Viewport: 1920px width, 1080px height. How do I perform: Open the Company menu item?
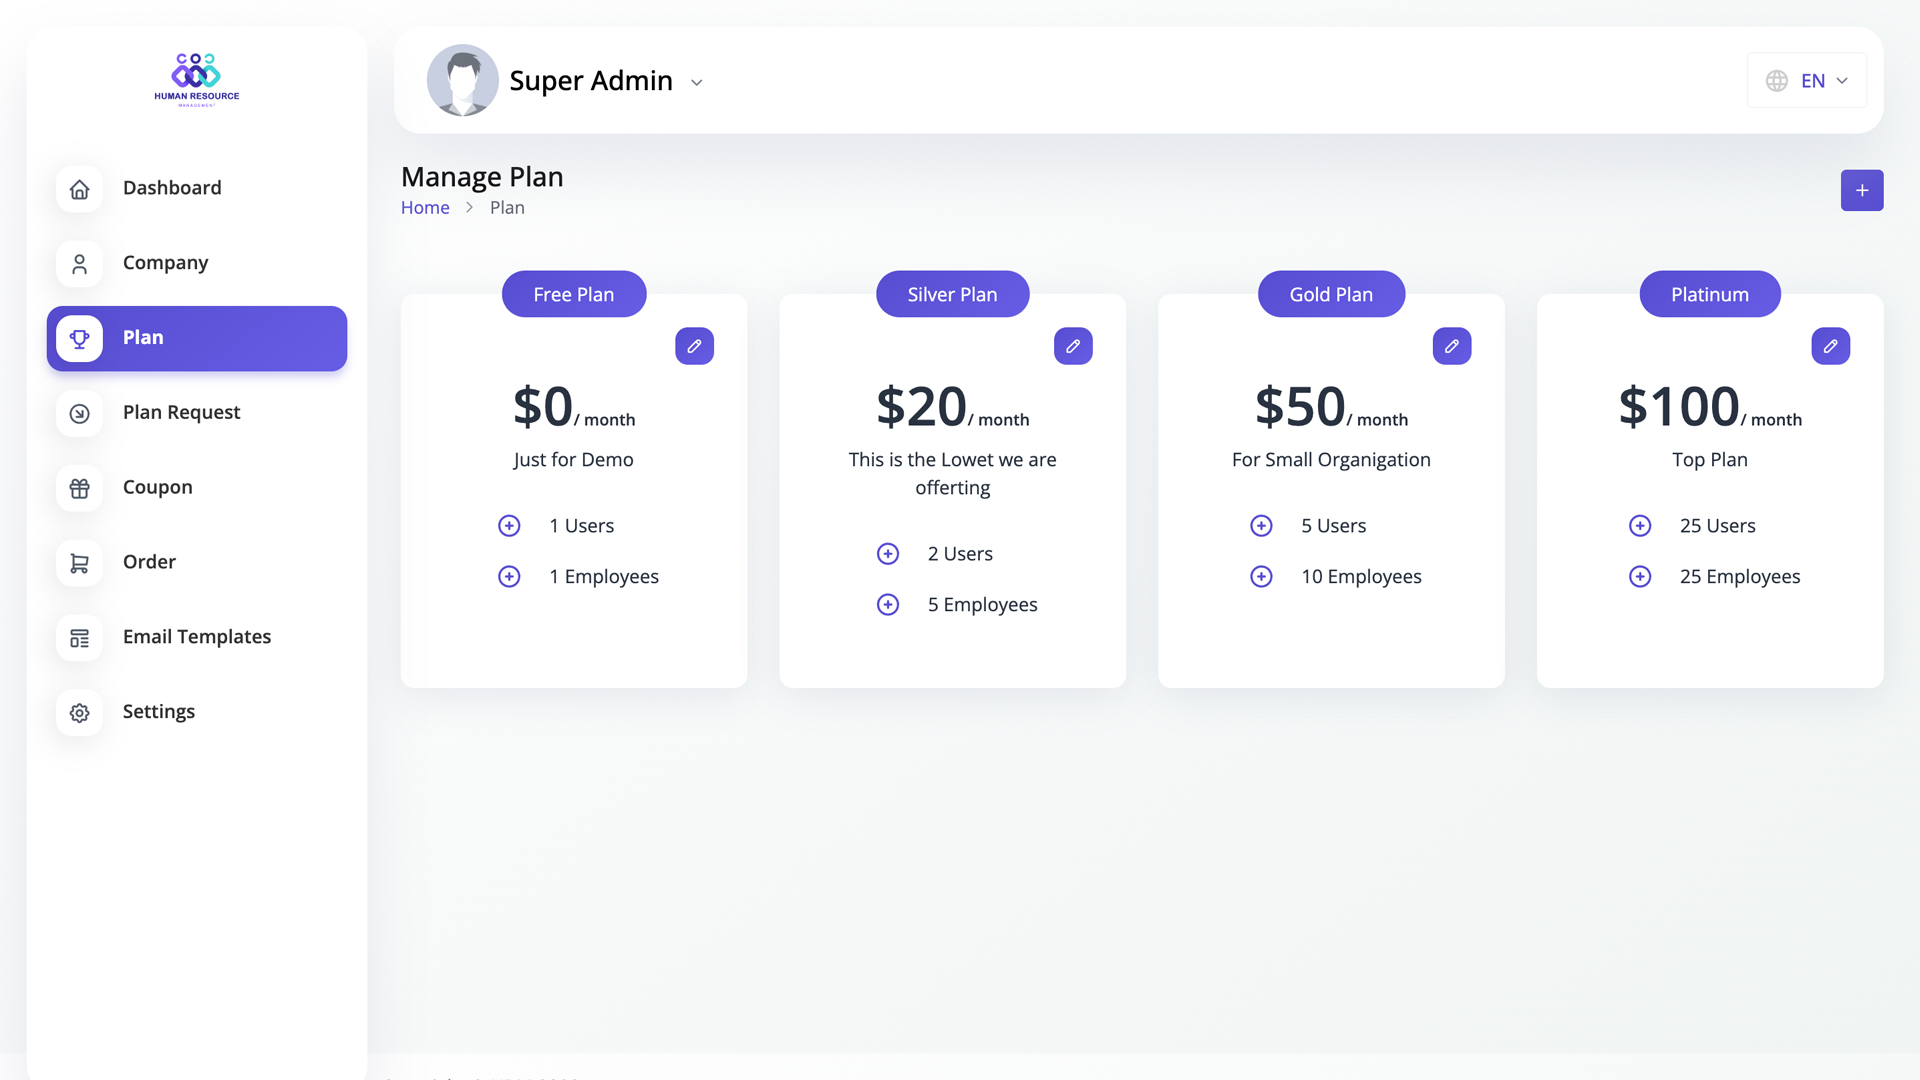coord(166,263)
